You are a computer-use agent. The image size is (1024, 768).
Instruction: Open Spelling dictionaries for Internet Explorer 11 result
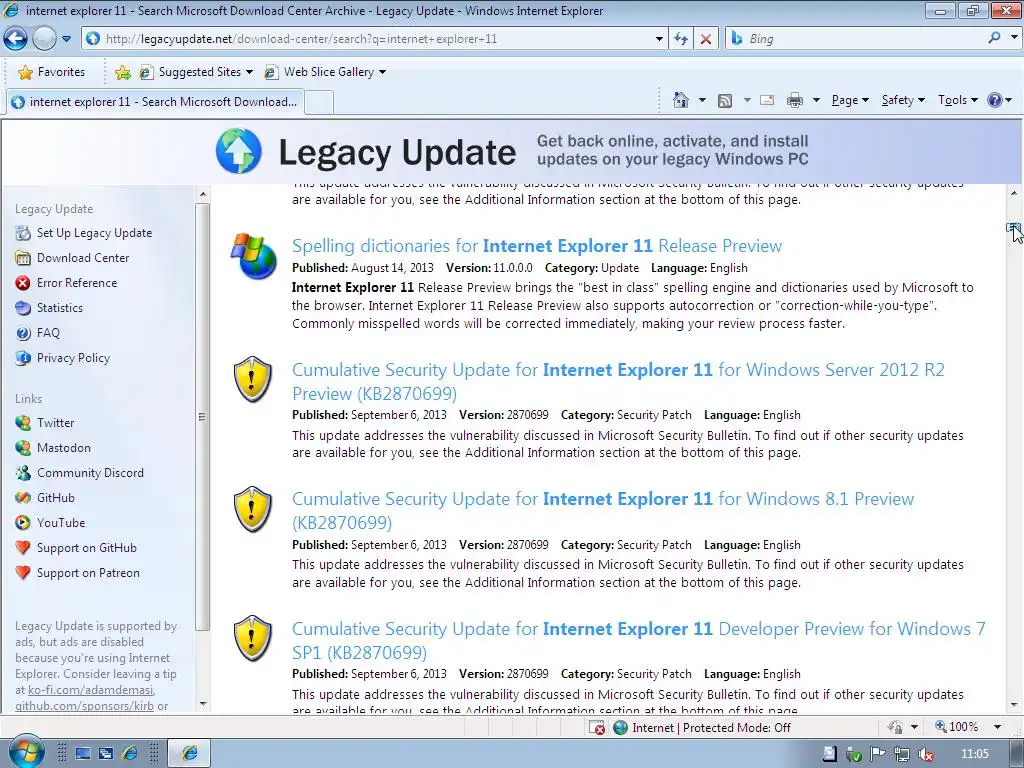[x=537, y=246]
